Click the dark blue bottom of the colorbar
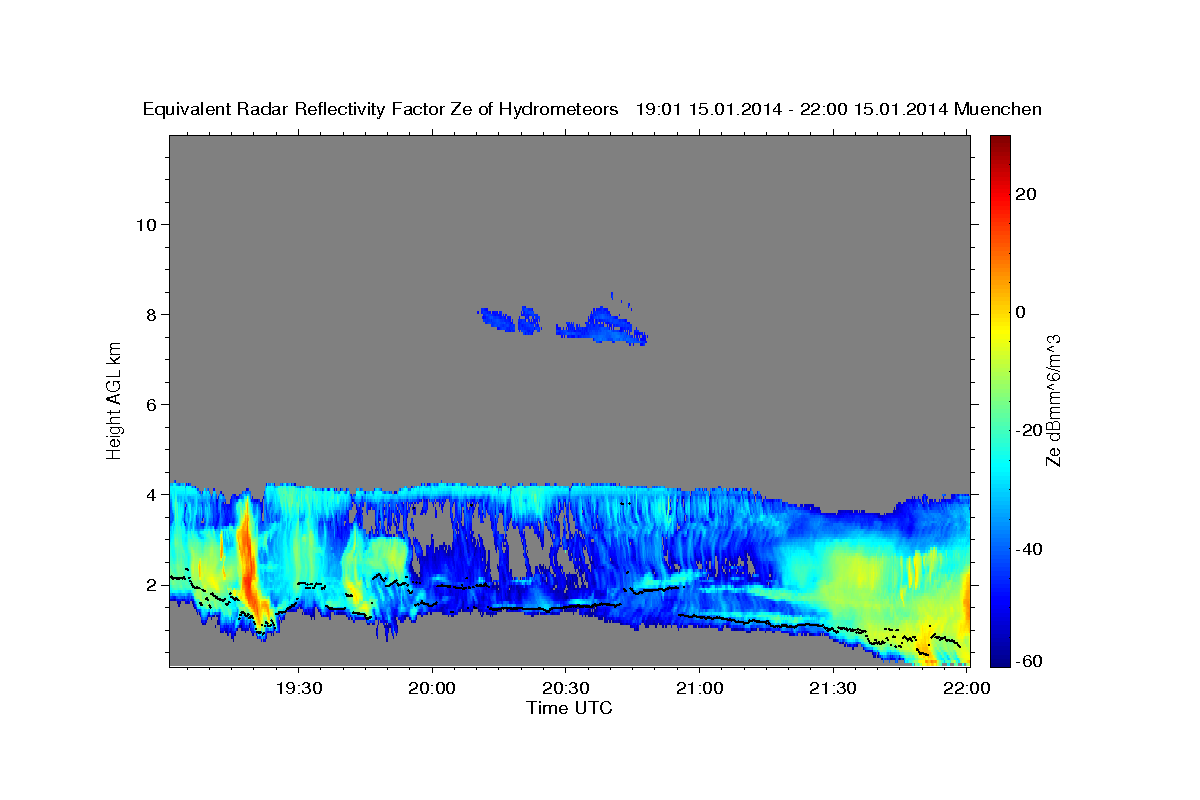Viewport: 1200px width, 800px height. (999, 655)
